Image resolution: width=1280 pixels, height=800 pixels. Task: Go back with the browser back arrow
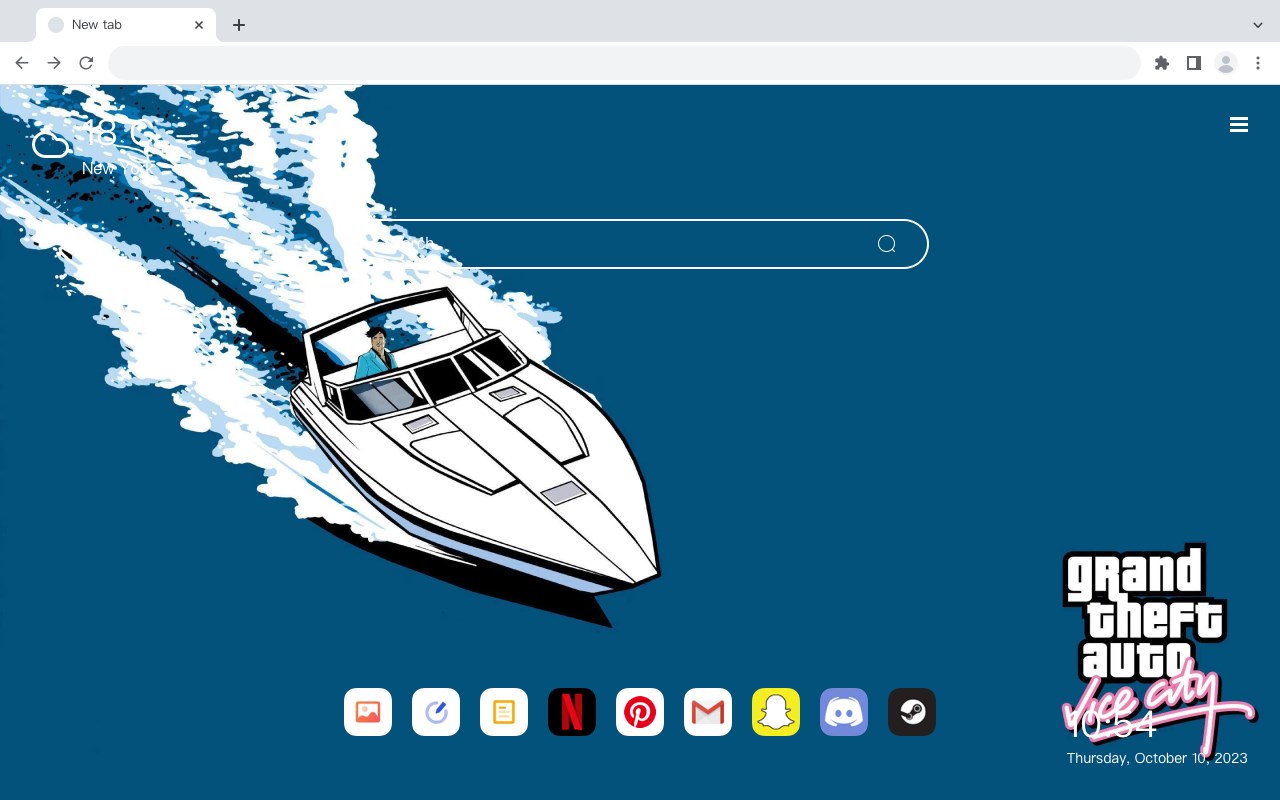click(x=22, y=63)
